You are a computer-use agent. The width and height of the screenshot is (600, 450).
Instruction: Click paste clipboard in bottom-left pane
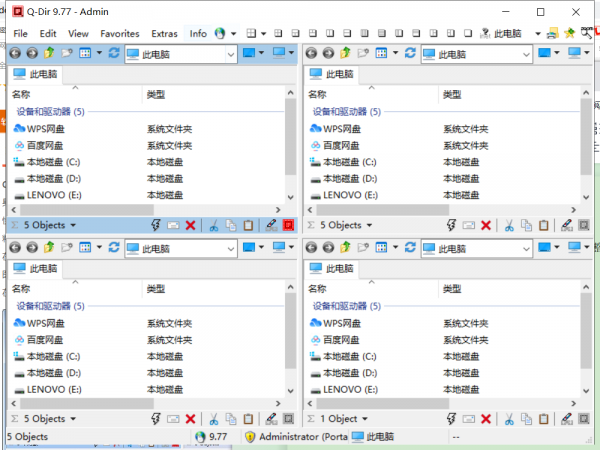248,419
